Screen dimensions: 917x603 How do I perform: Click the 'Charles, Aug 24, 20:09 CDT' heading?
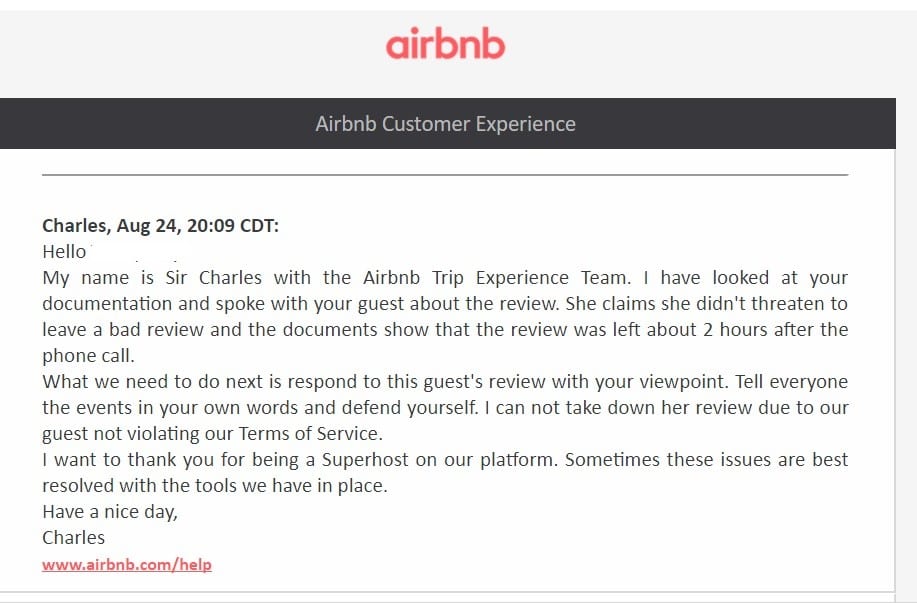[x=160, y=226]
